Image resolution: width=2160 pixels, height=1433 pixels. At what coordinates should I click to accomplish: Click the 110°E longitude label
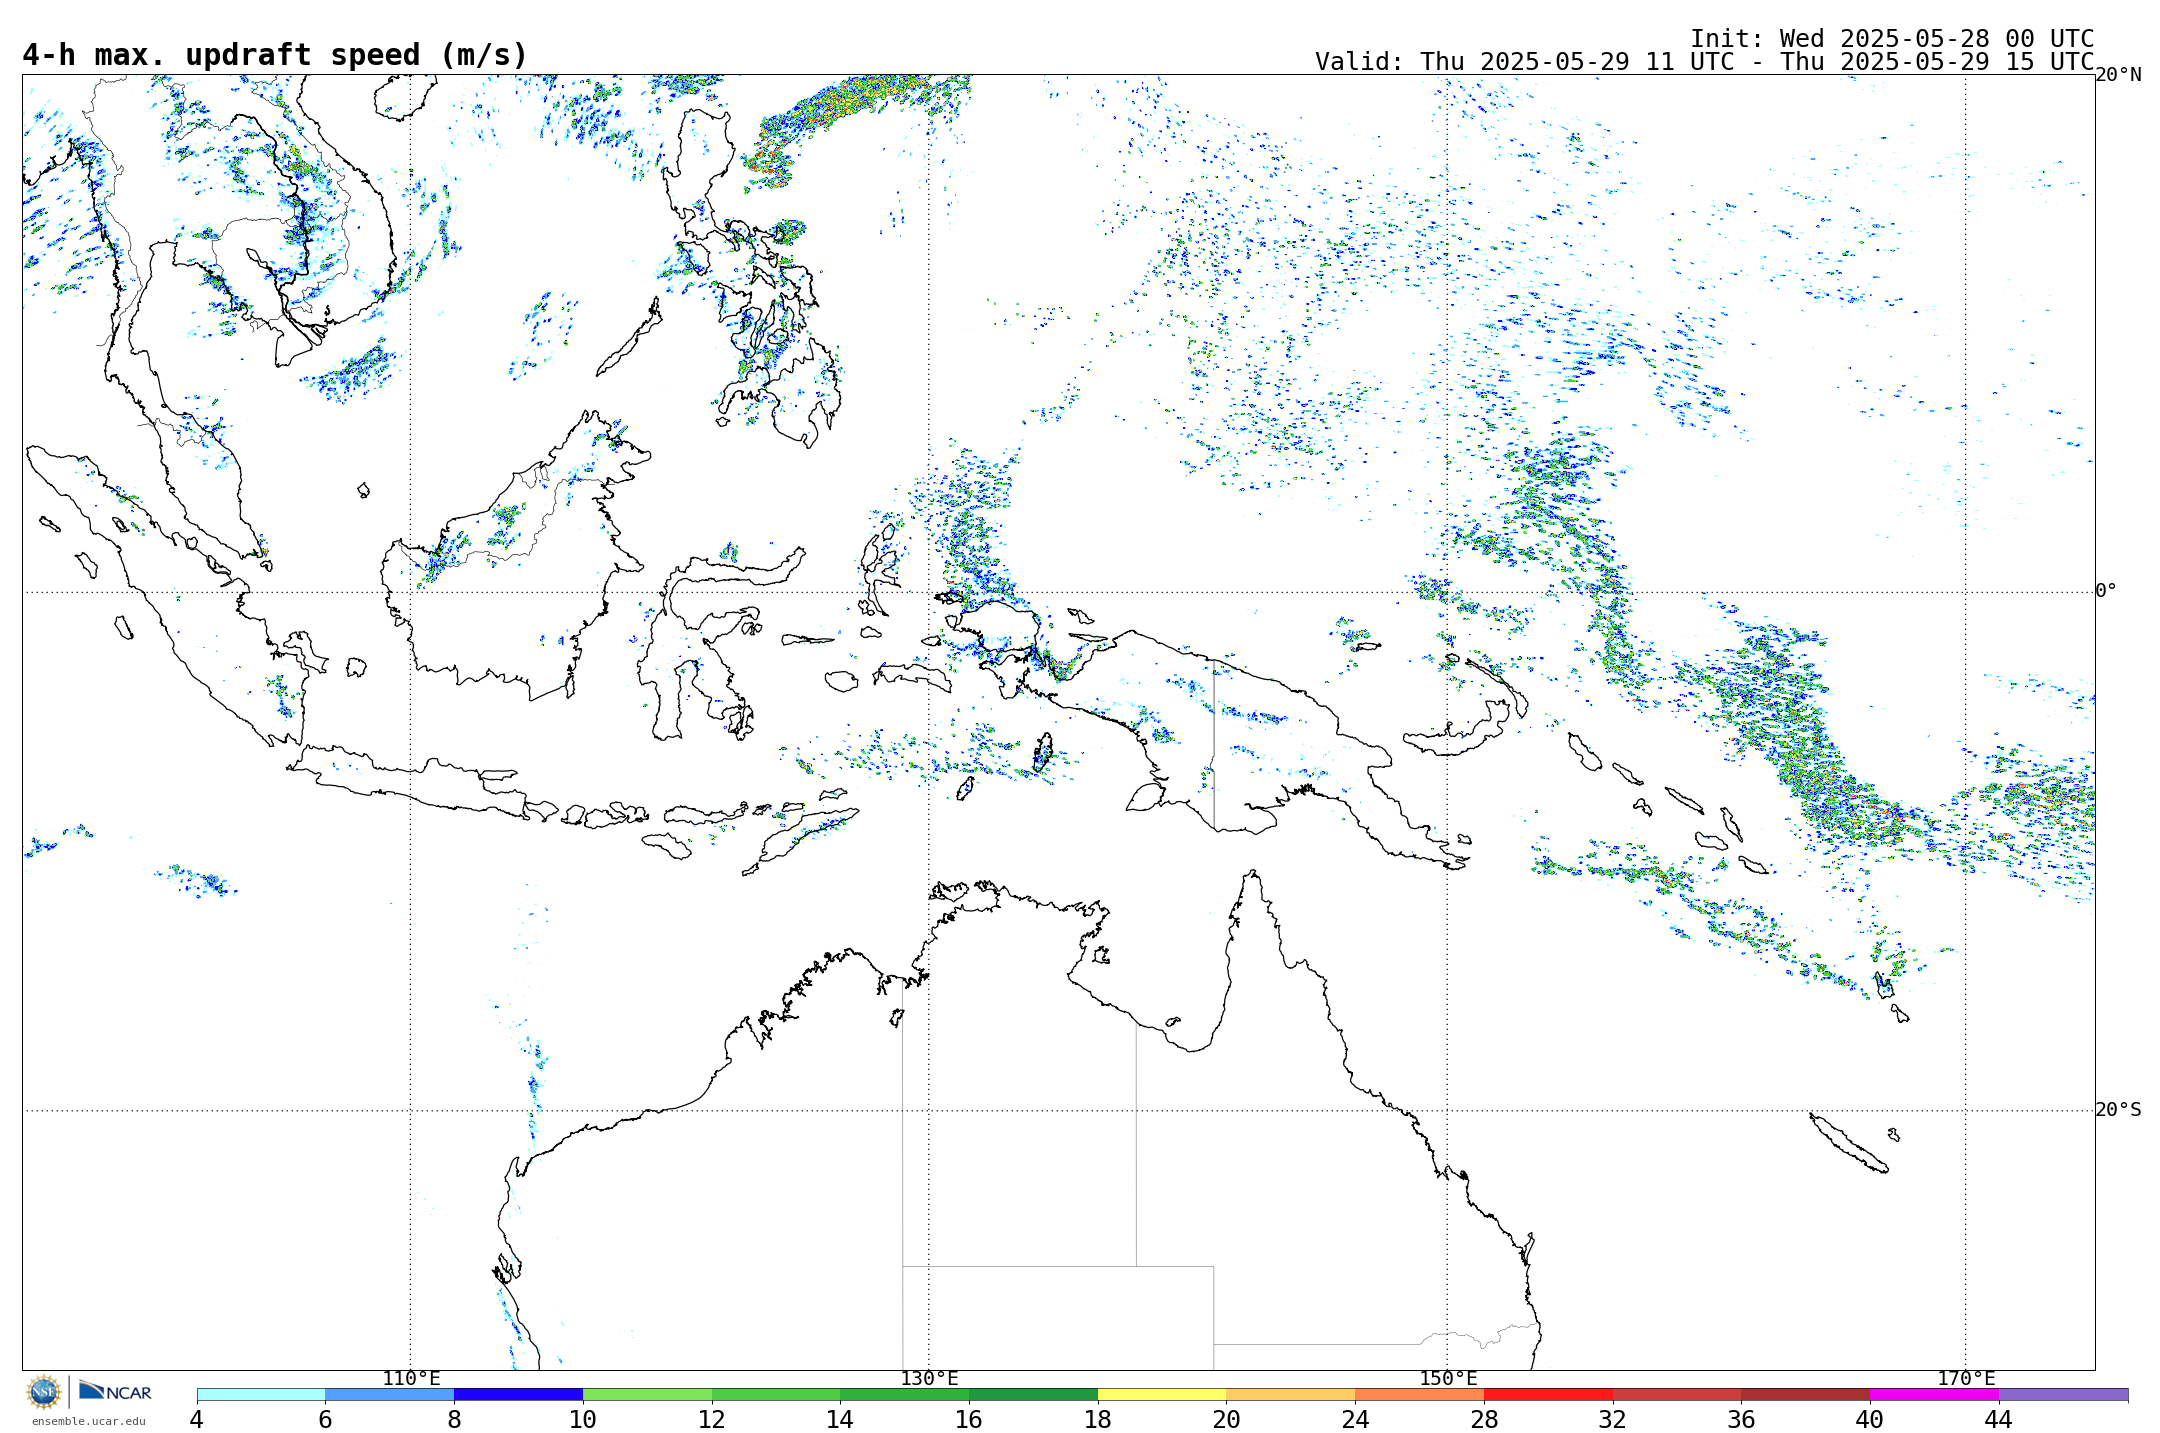pos(411,1379)
